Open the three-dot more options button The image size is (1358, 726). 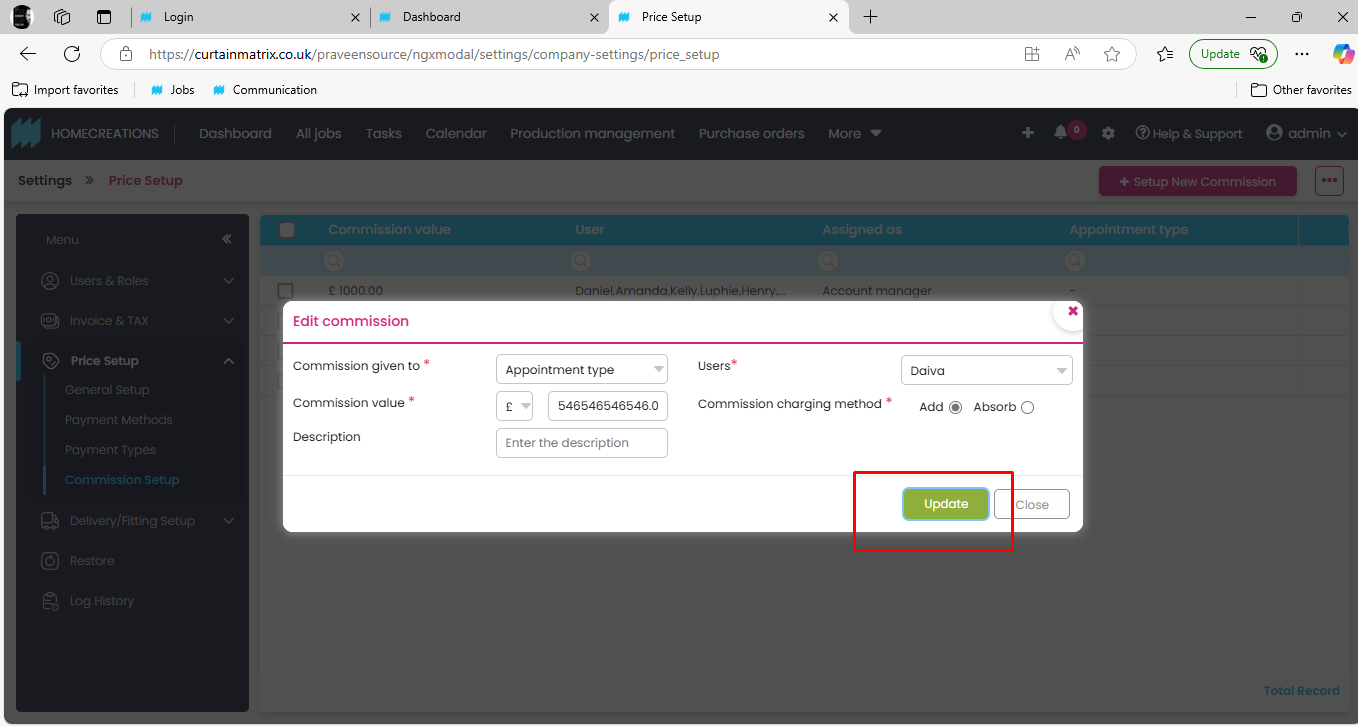point(1328,181)
